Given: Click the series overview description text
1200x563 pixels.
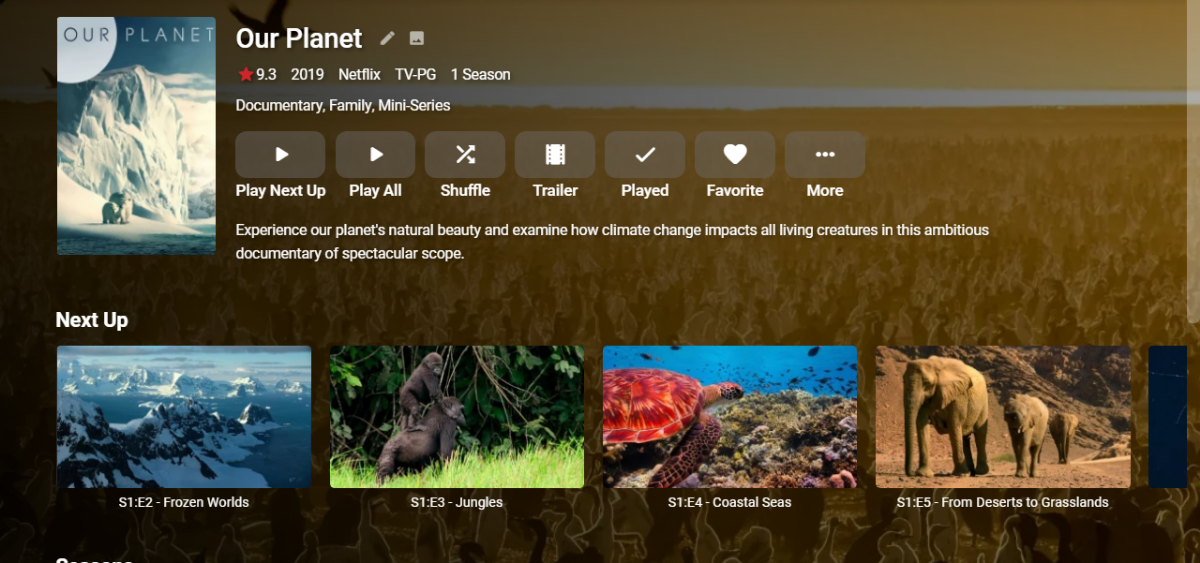Looking at the screenshot, I should (612, 241).
